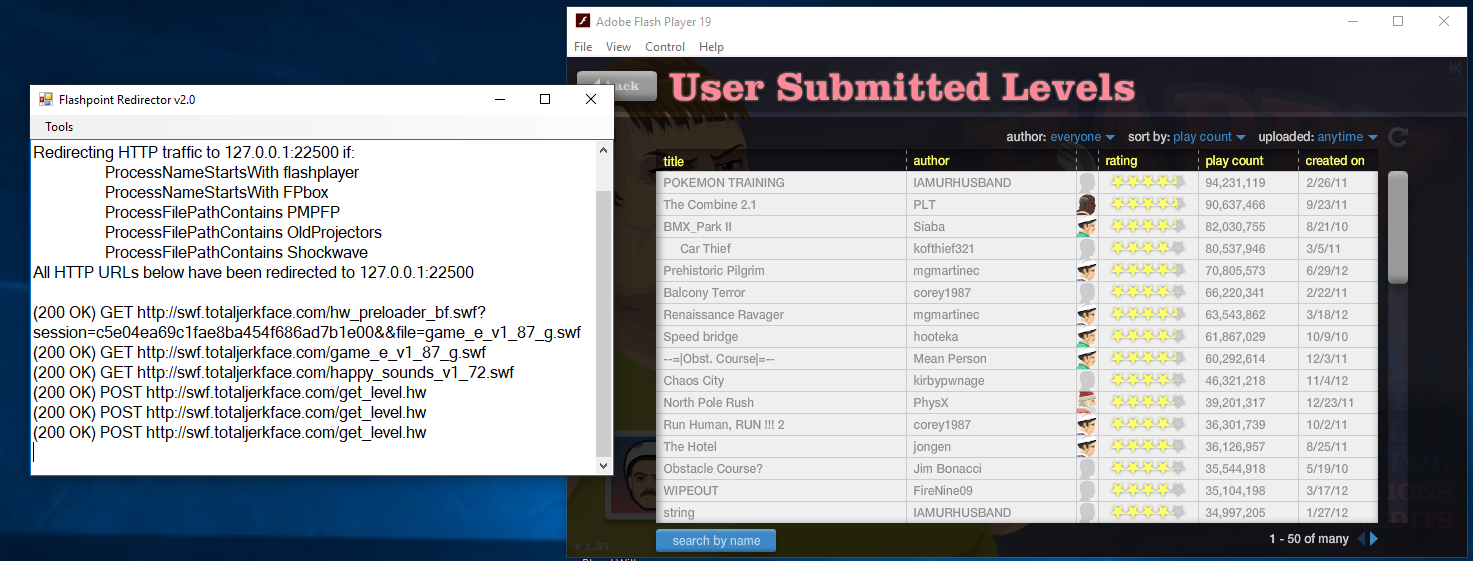Image resolution: width=1473 pixels, height=561 pixels.
Task: Open the author filter dropdown
Action: (1082, 137)
